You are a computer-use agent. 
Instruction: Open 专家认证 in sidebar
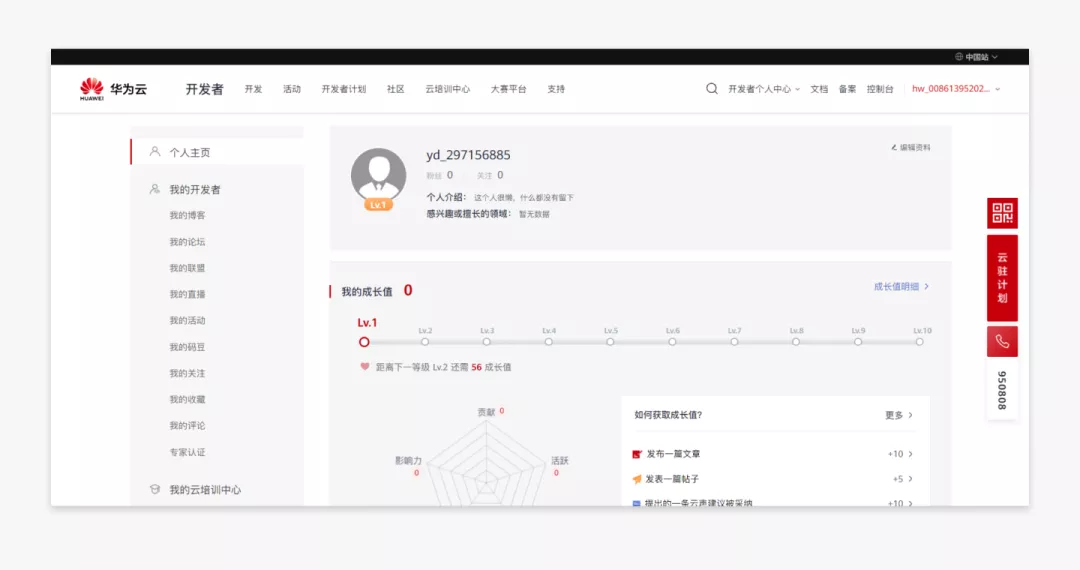pos(187,452)
